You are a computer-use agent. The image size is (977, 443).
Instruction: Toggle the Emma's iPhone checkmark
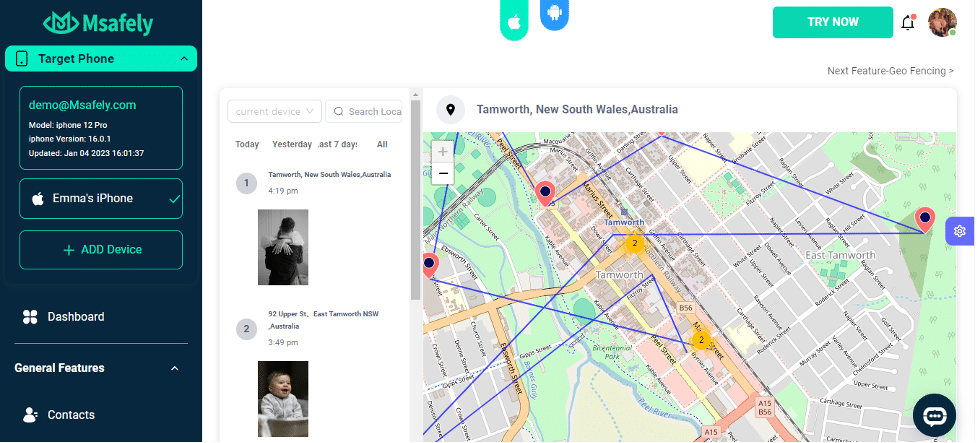click(175, 199)
